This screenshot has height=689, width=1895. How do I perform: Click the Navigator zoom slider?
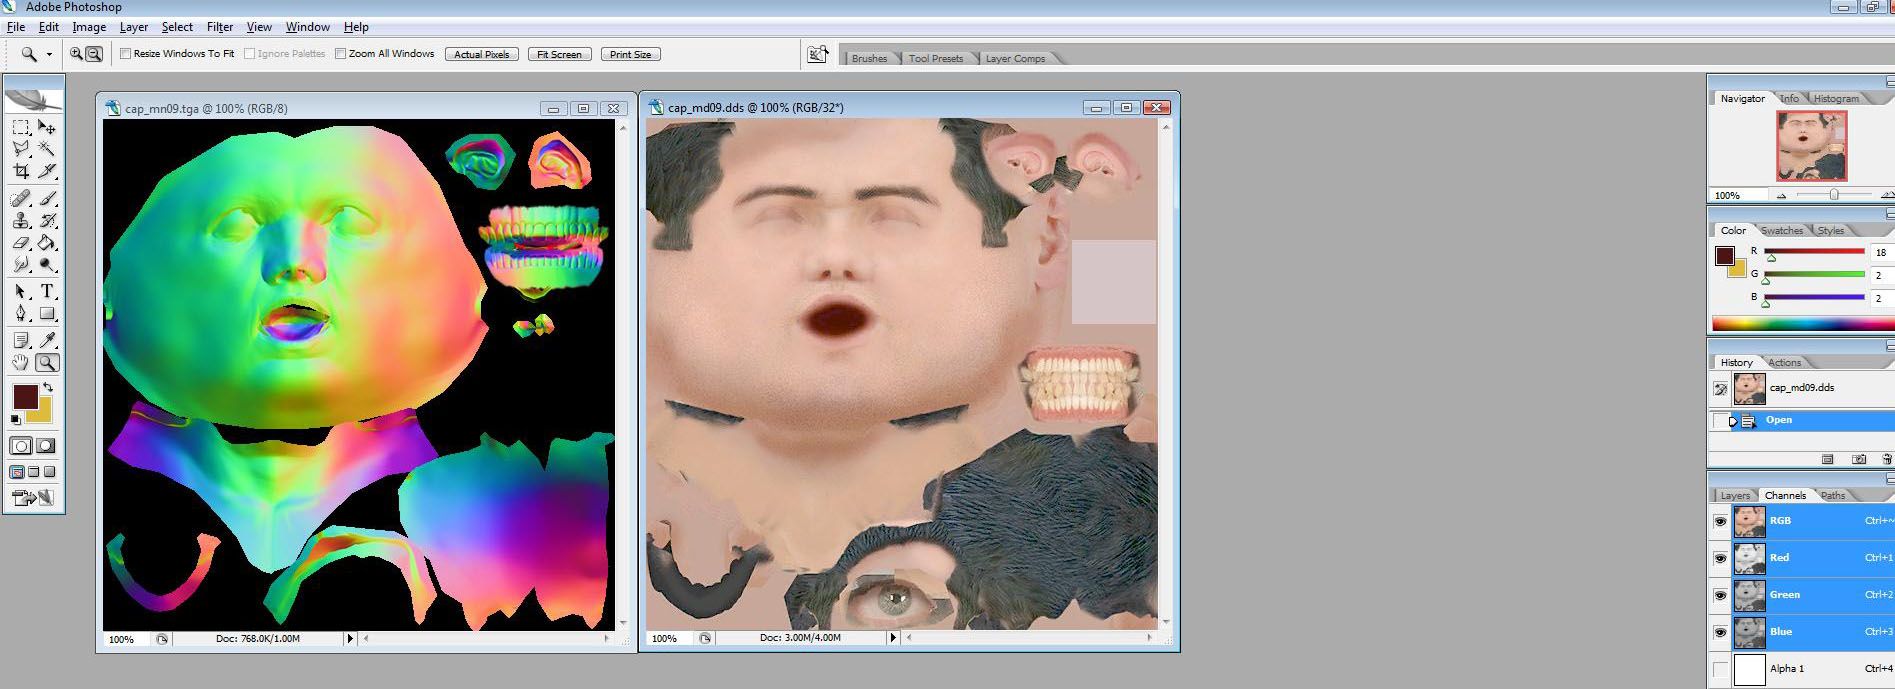click(x=1834, y=195)
